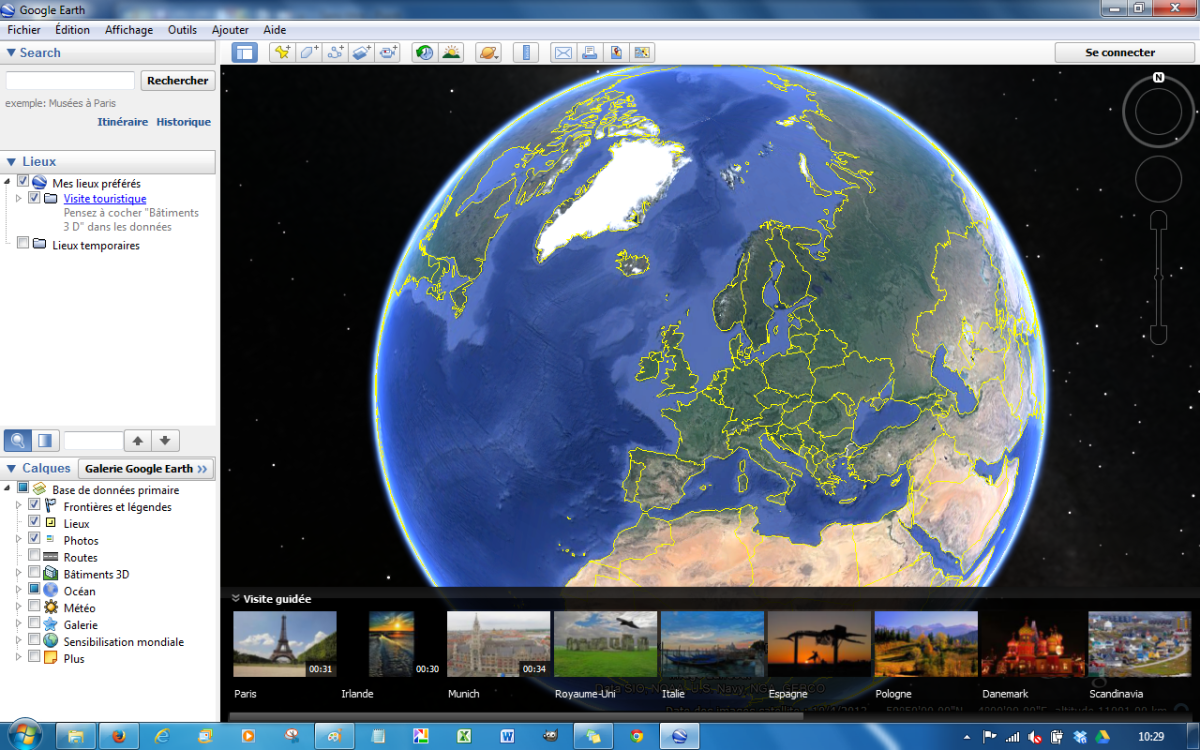Show the ruler measuring tool

pos(526,53)
